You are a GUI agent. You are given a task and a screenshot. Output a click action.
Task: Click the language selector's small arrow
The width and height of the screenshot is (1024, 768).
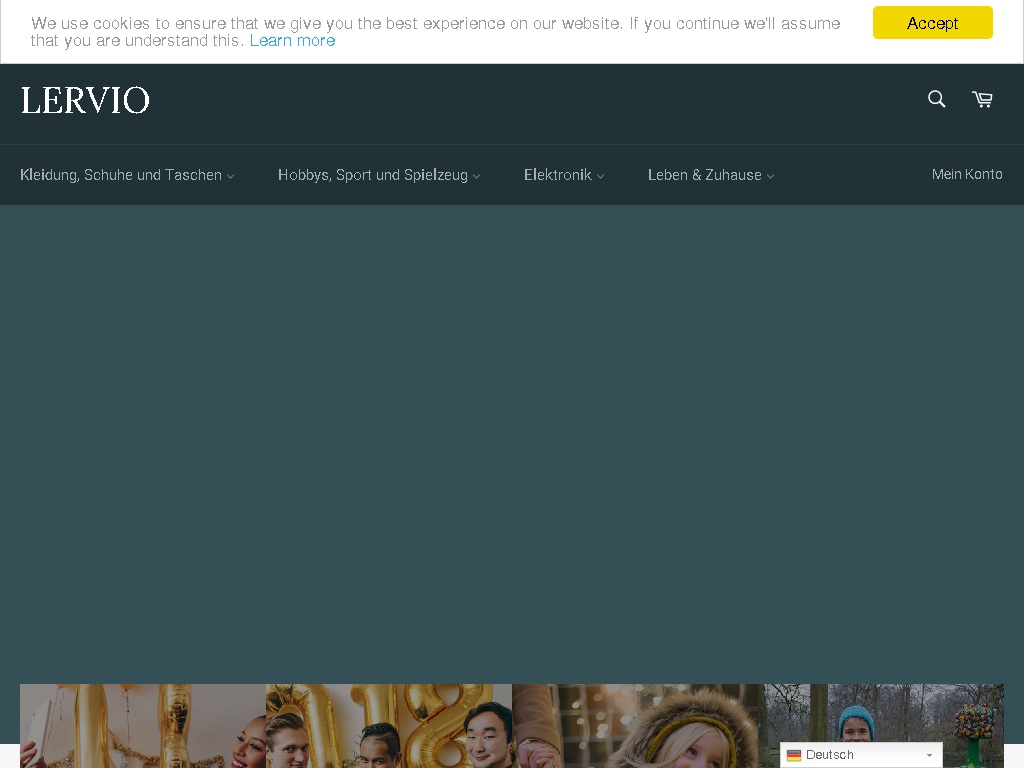click(929, 756)
